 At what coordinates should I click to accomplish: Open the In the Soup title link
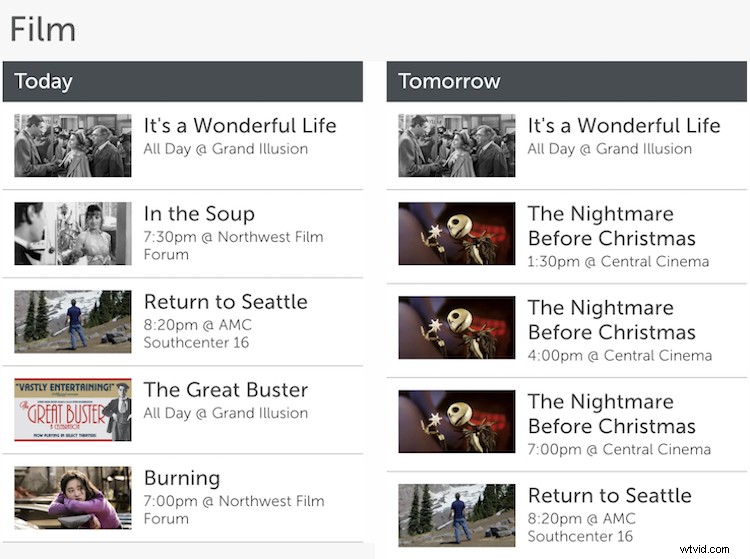(x=199, y=214)
